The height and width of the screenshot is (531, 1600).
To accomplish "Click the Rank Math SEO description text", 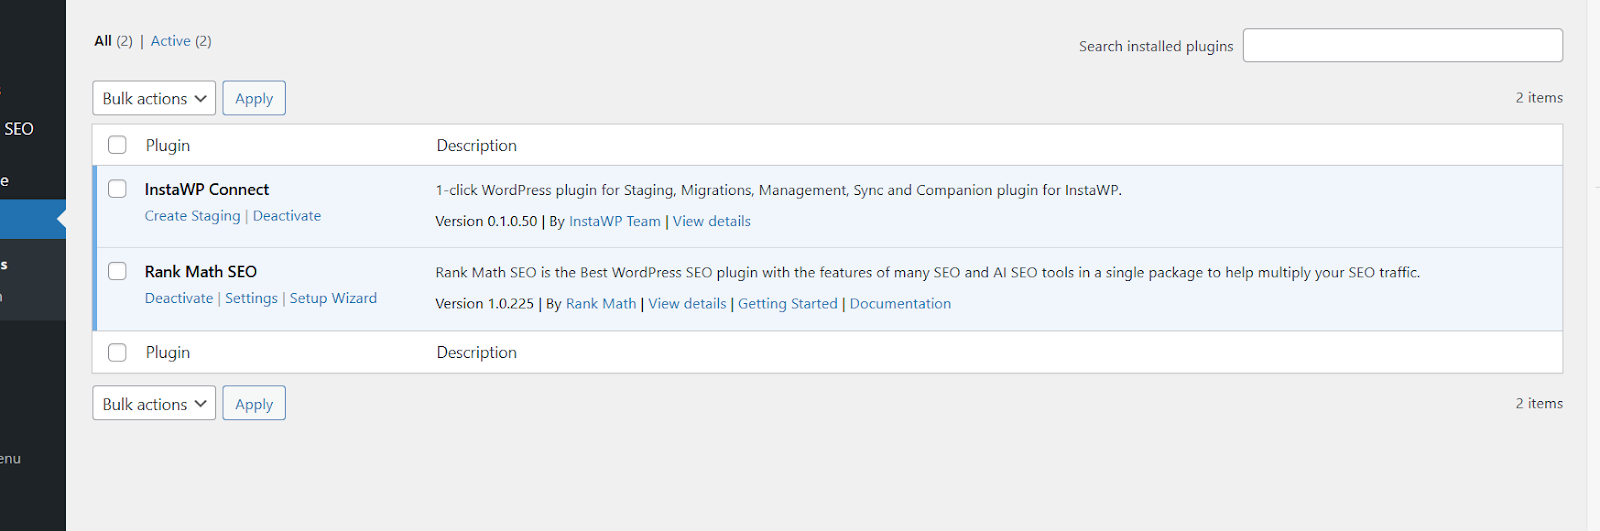I will pos(928,272).
